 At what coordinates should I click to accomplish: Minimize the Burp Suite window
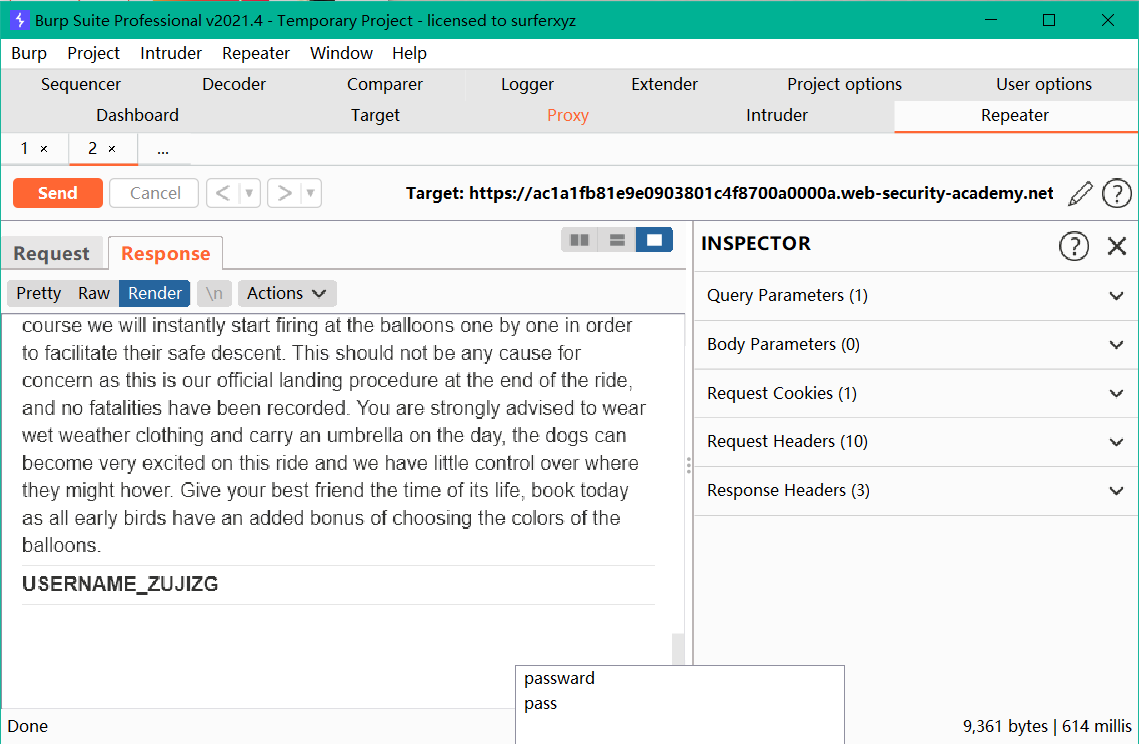coord(990,20)
